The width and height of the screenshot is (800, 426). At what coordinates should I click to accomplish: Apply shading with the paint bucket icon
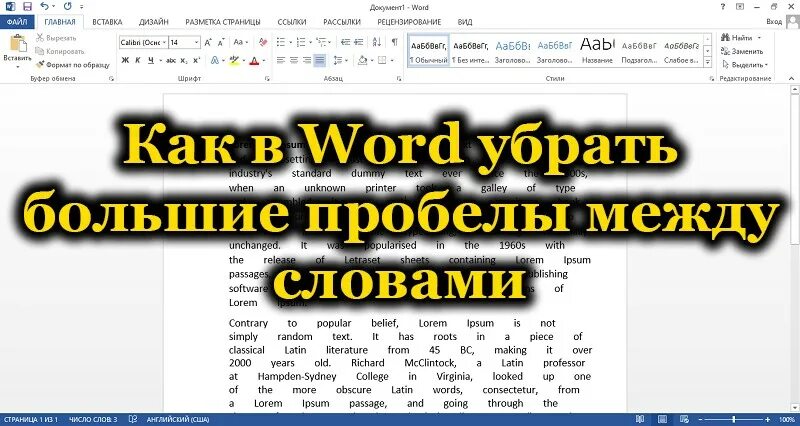(363, 60)
